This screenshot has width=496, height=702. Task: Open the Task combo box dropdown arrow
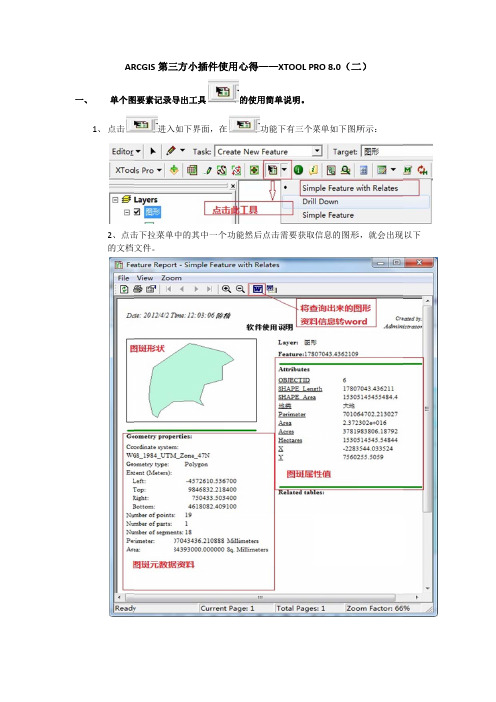pyautogui.click(x=317, y=151)
